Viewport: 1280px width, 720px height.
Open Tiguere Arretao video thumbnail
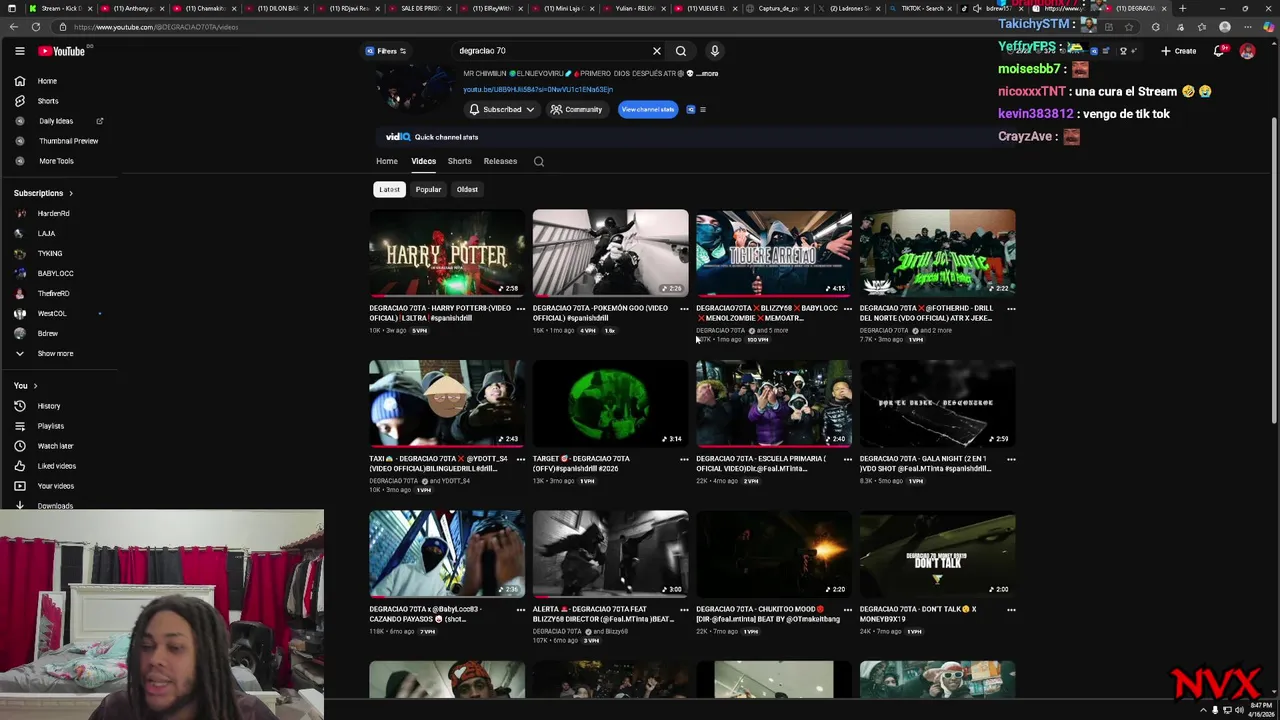(774, 252)
